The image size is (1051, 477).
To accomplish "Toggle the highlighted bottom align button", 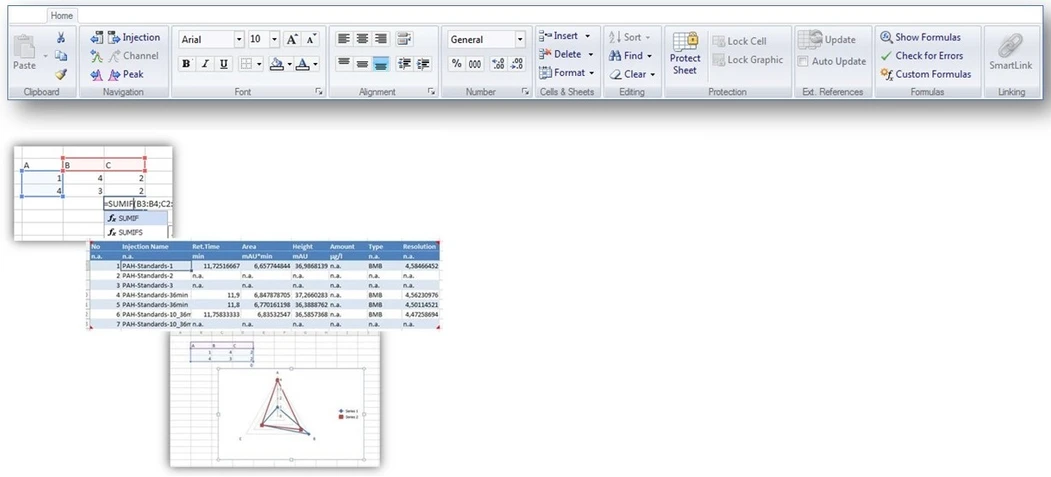I will click(x=381, y=64).
